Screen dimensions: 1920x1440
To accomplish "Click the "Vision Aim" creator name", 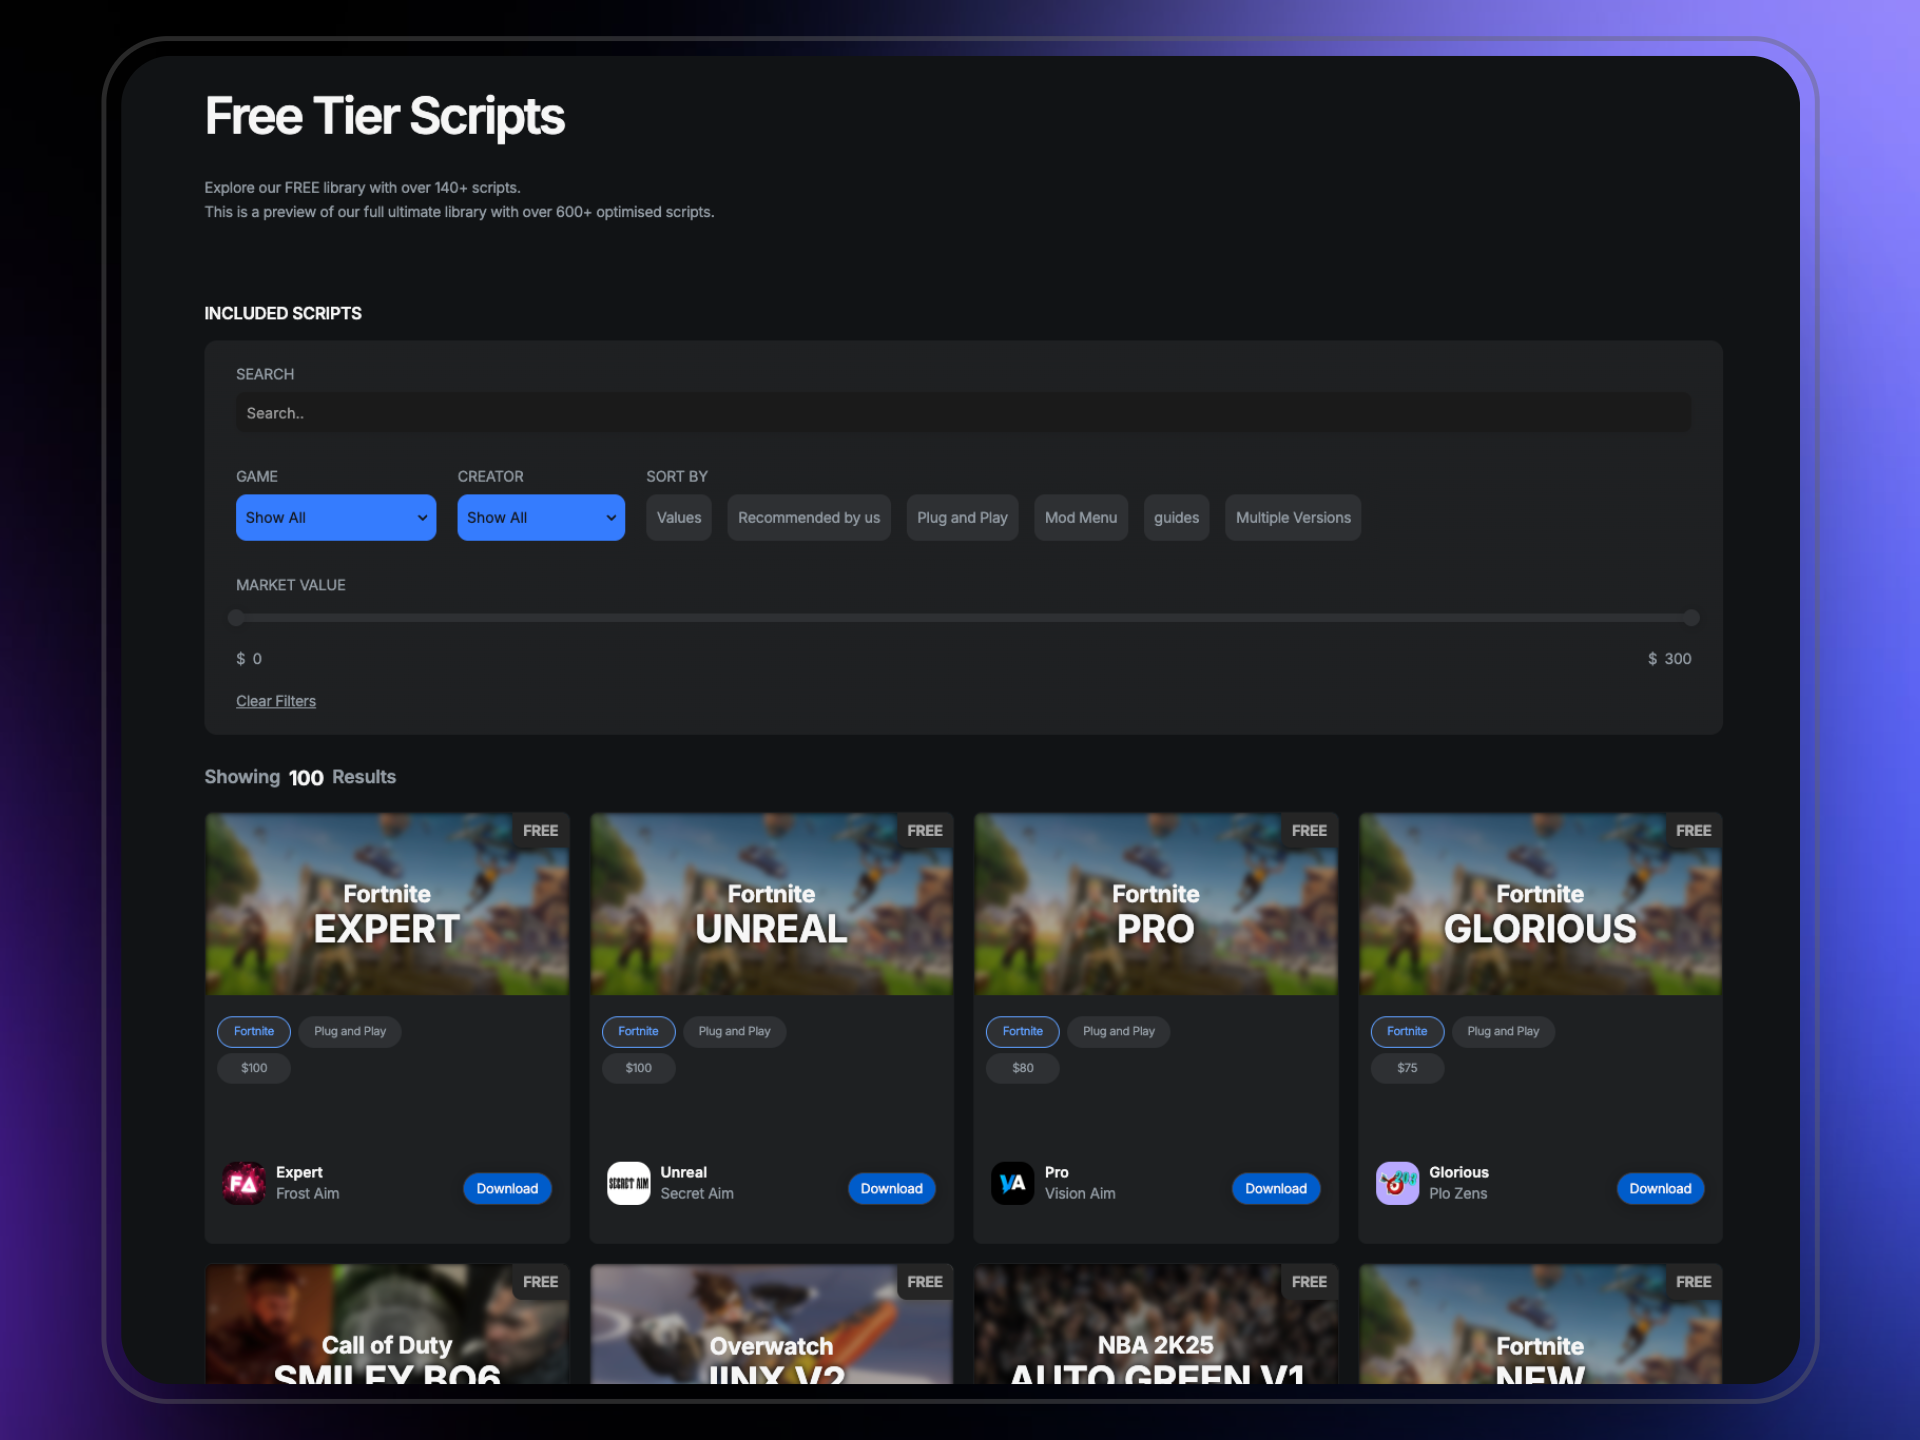I will pos(1080,1194).
